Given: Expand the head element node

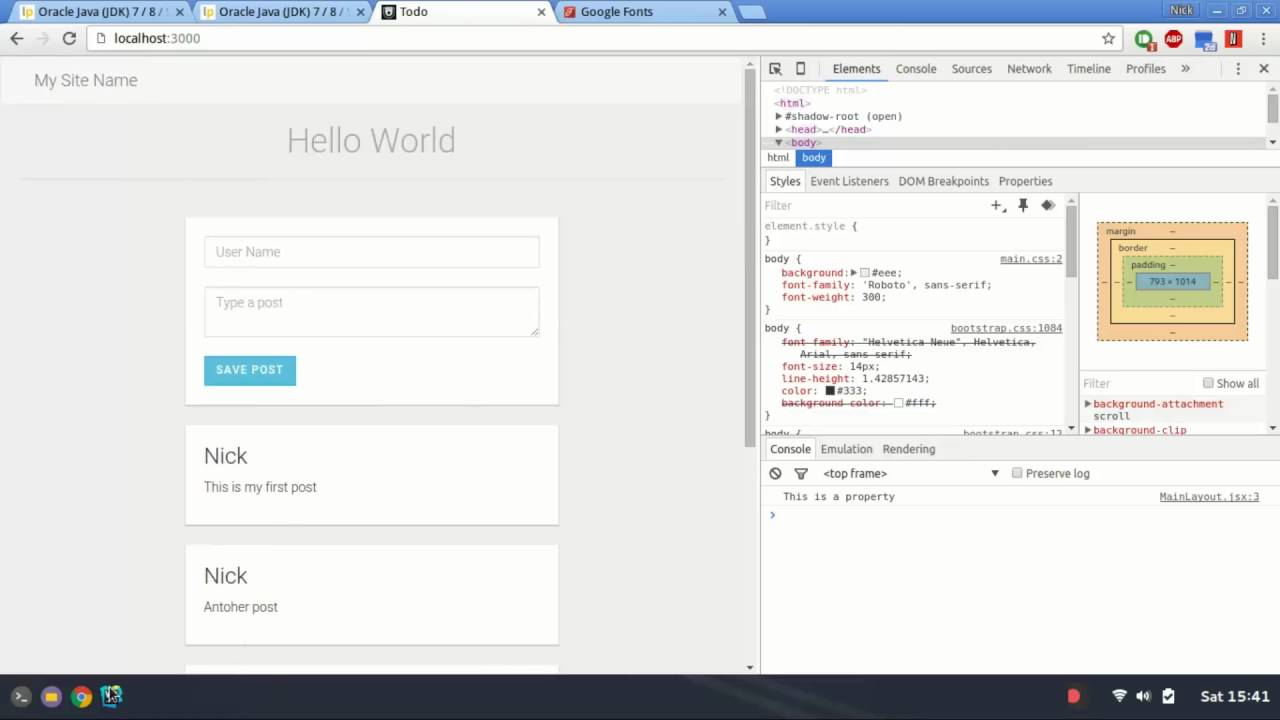Looking at the screenshot, I should 779,129.
